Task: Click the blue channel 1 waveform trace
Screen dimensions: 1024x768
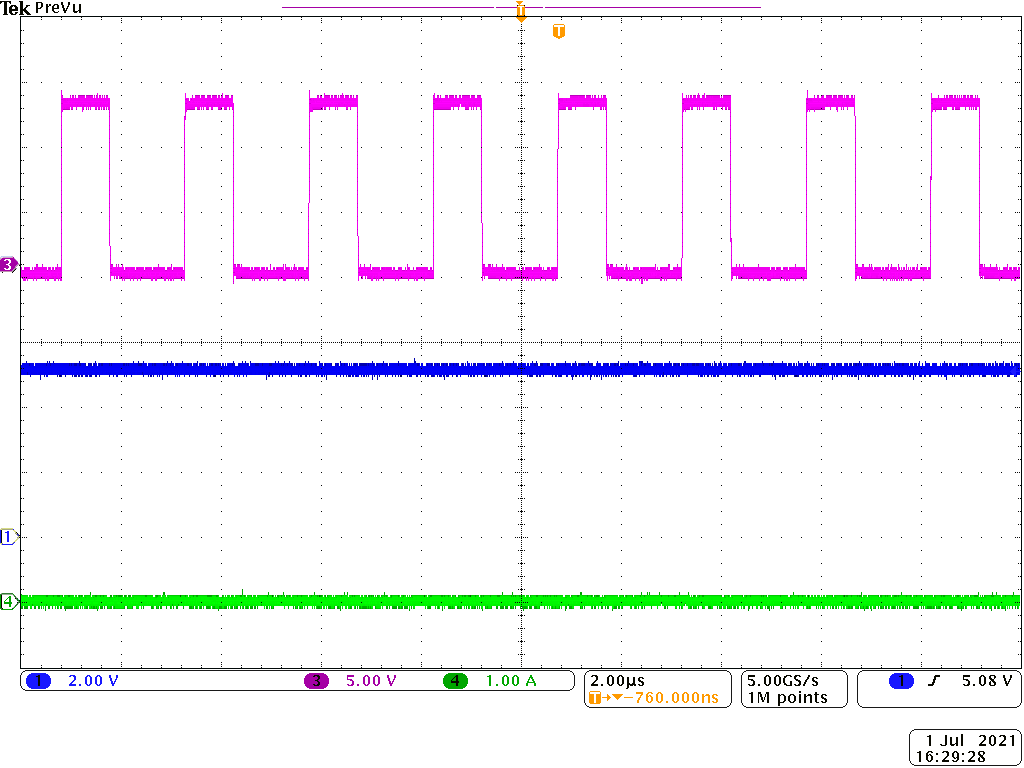Action: [400, 368]
